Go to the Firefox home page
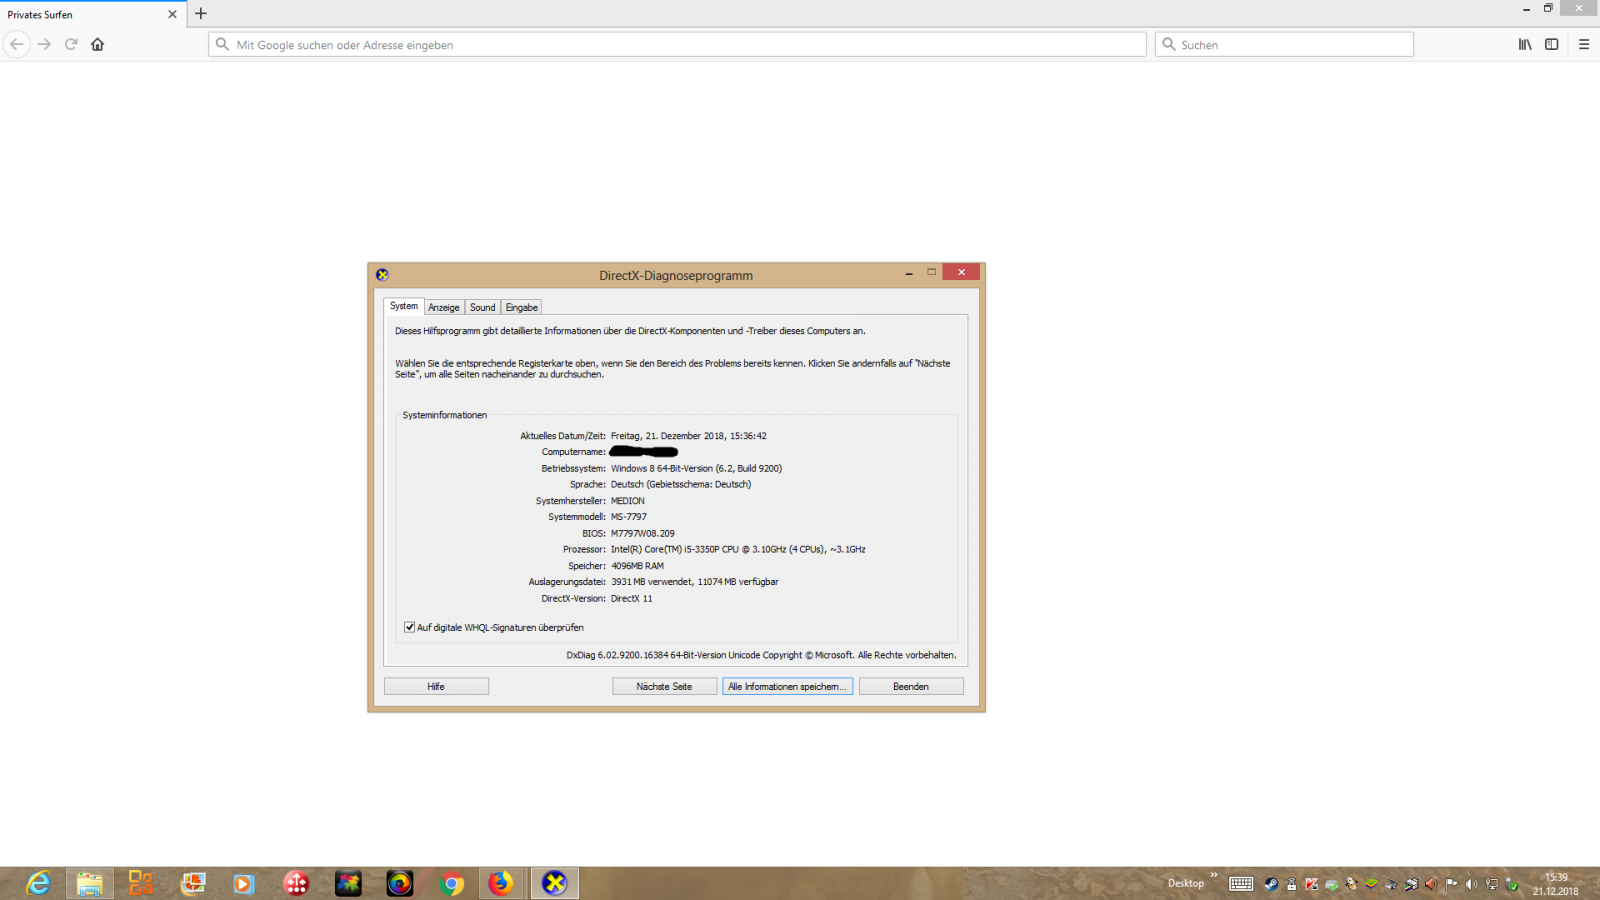This screenshot has width=1600, height=900. click(97, 44)
